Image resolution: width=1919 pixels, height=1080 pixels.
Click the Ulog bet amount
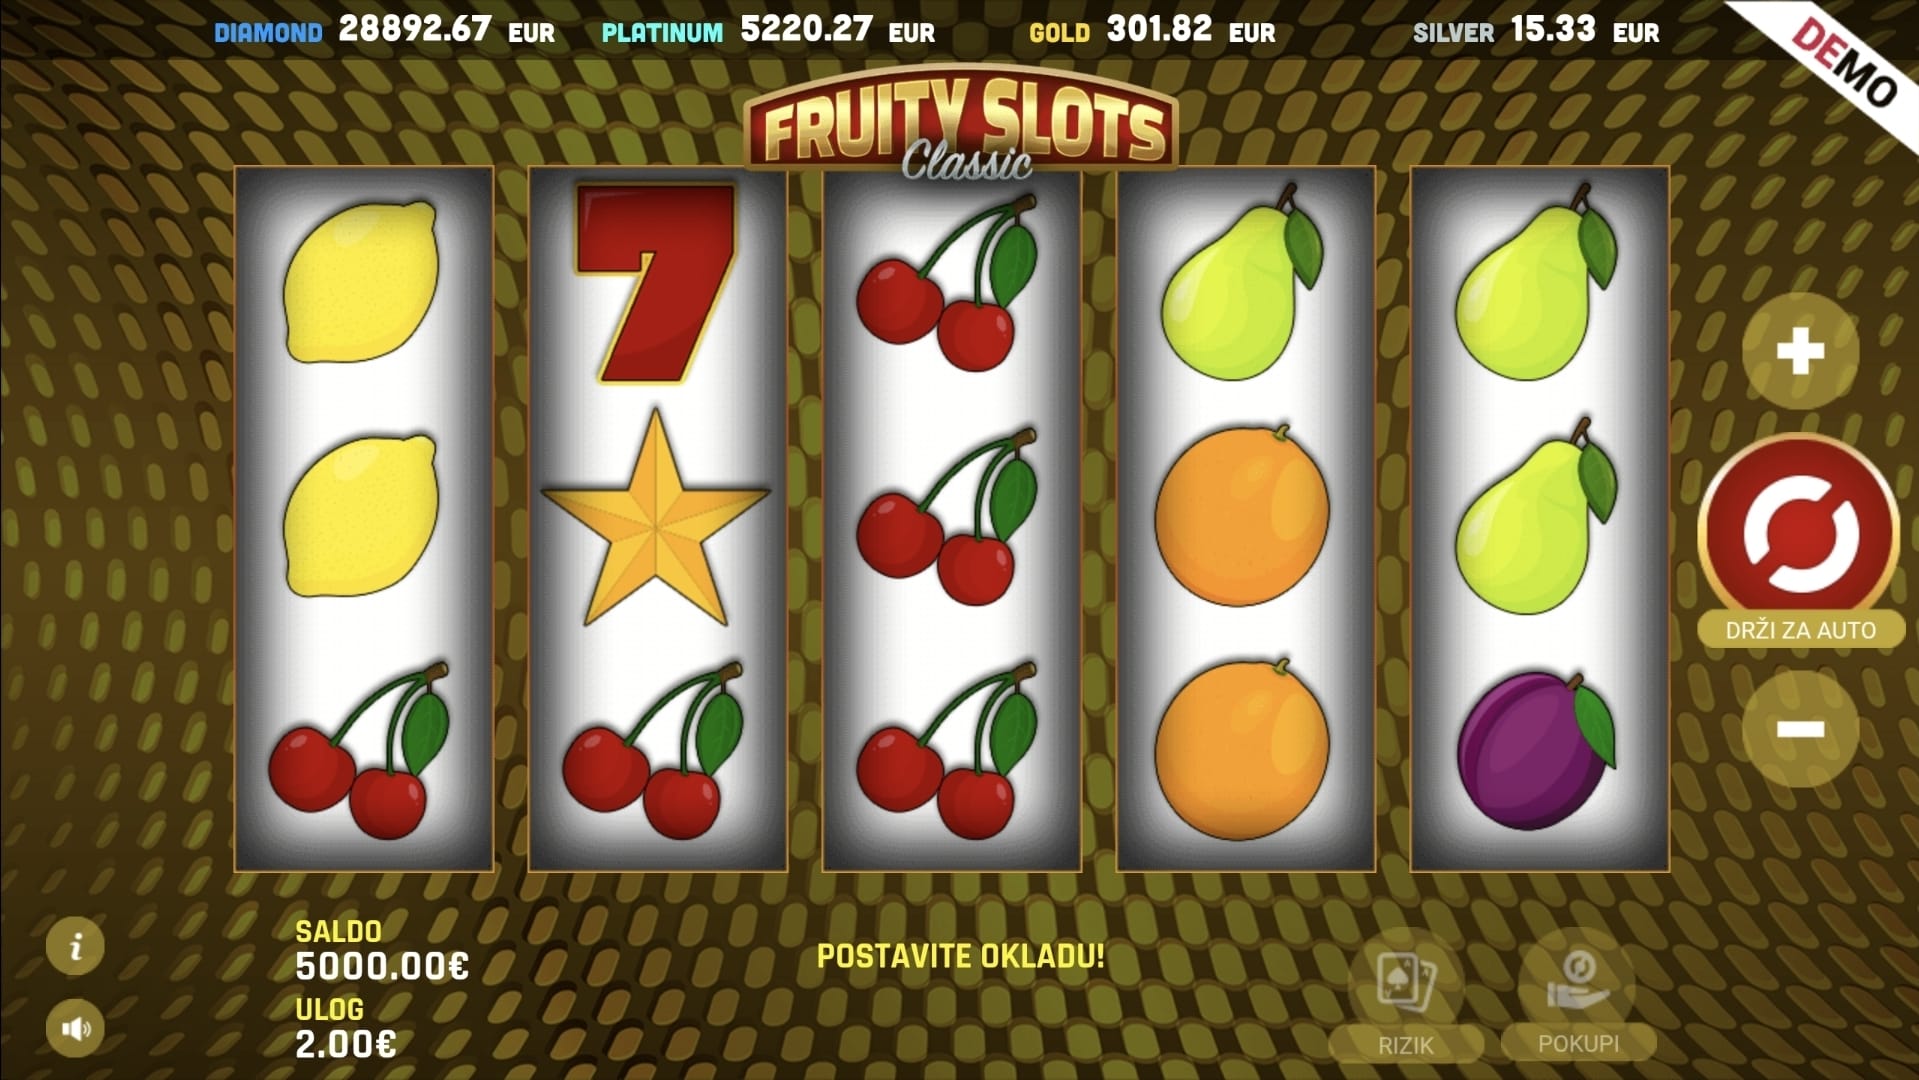click(x=345, y=1044)
